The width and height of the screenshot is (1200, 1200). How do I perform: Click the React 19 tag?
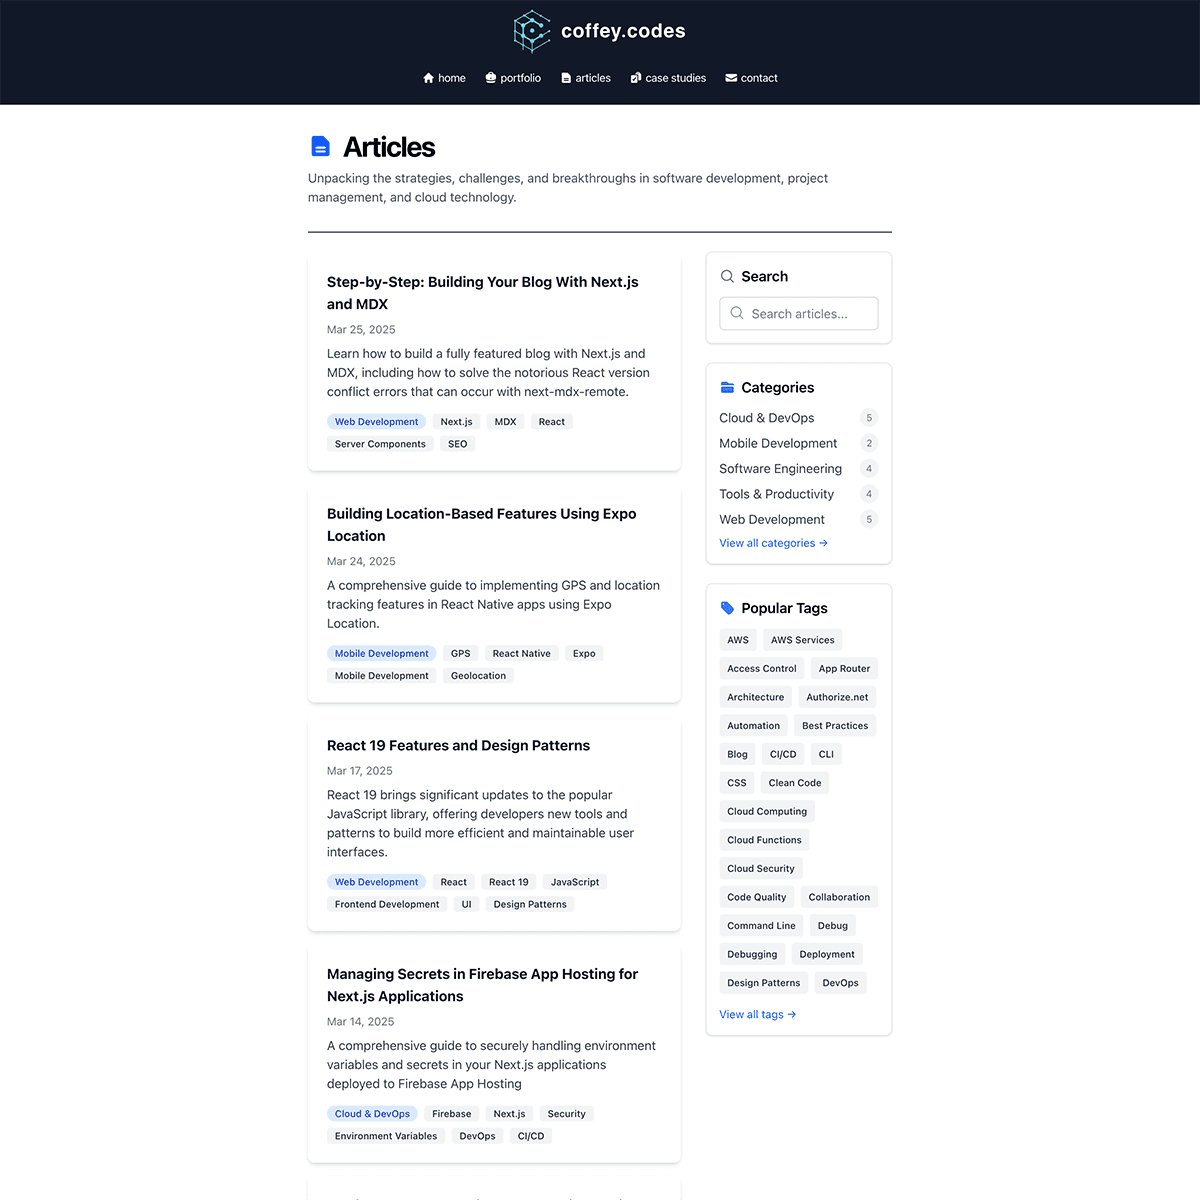click(x=509, y=882)
